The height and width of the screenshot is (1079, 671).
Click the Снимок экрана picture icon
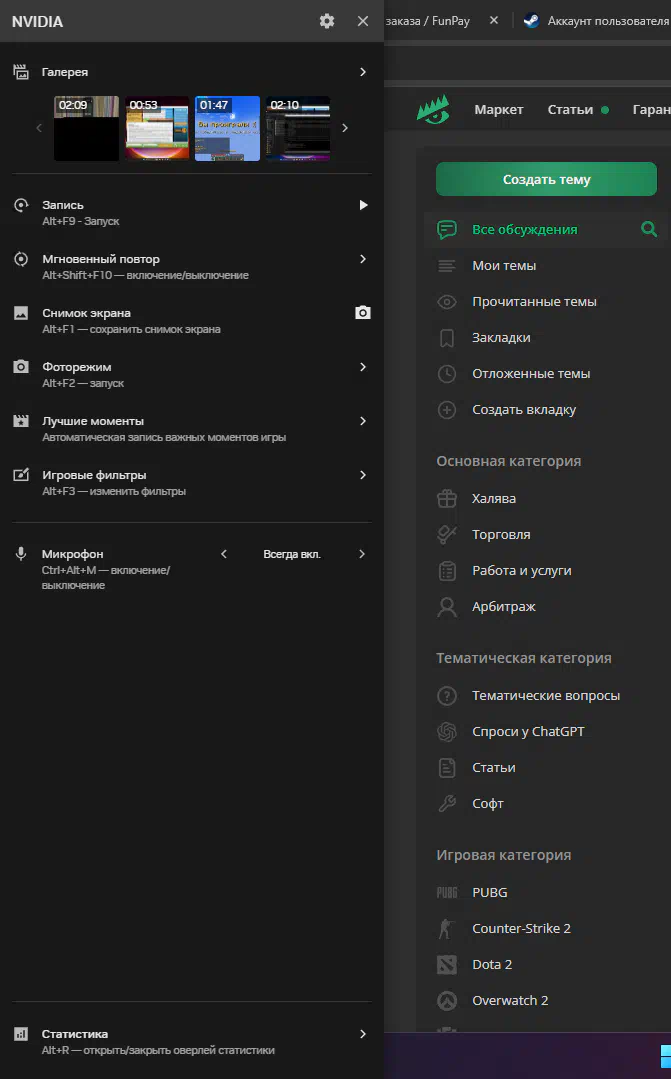[21, 313]
